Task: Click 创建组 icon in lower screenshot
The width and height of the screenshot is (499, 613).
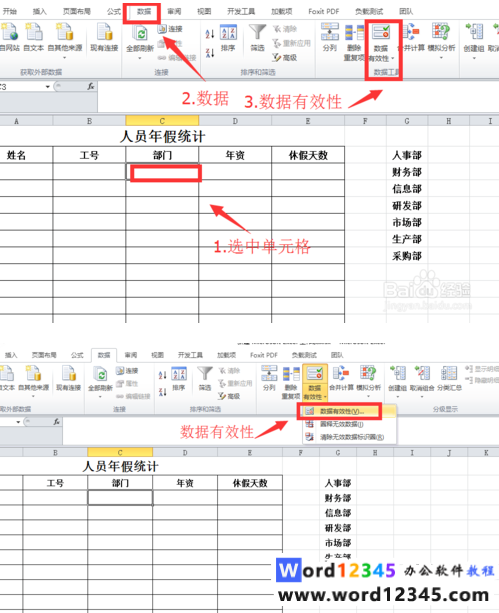Action: click(398, 373)
